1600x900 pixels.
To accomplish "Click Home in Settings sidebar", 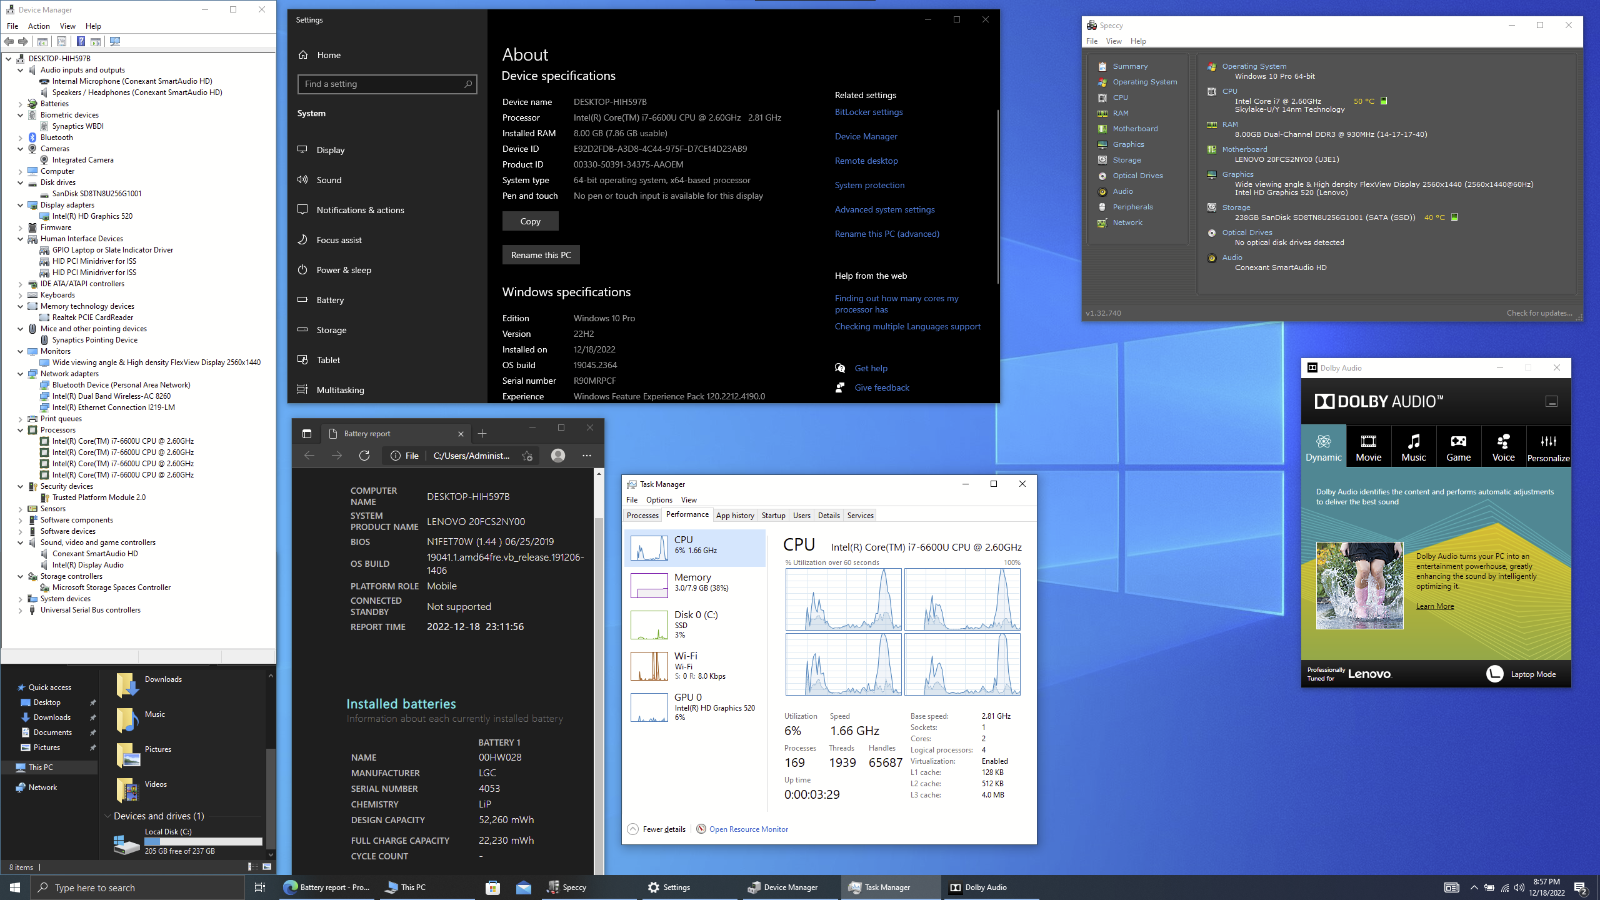I will tap(329, 55).
